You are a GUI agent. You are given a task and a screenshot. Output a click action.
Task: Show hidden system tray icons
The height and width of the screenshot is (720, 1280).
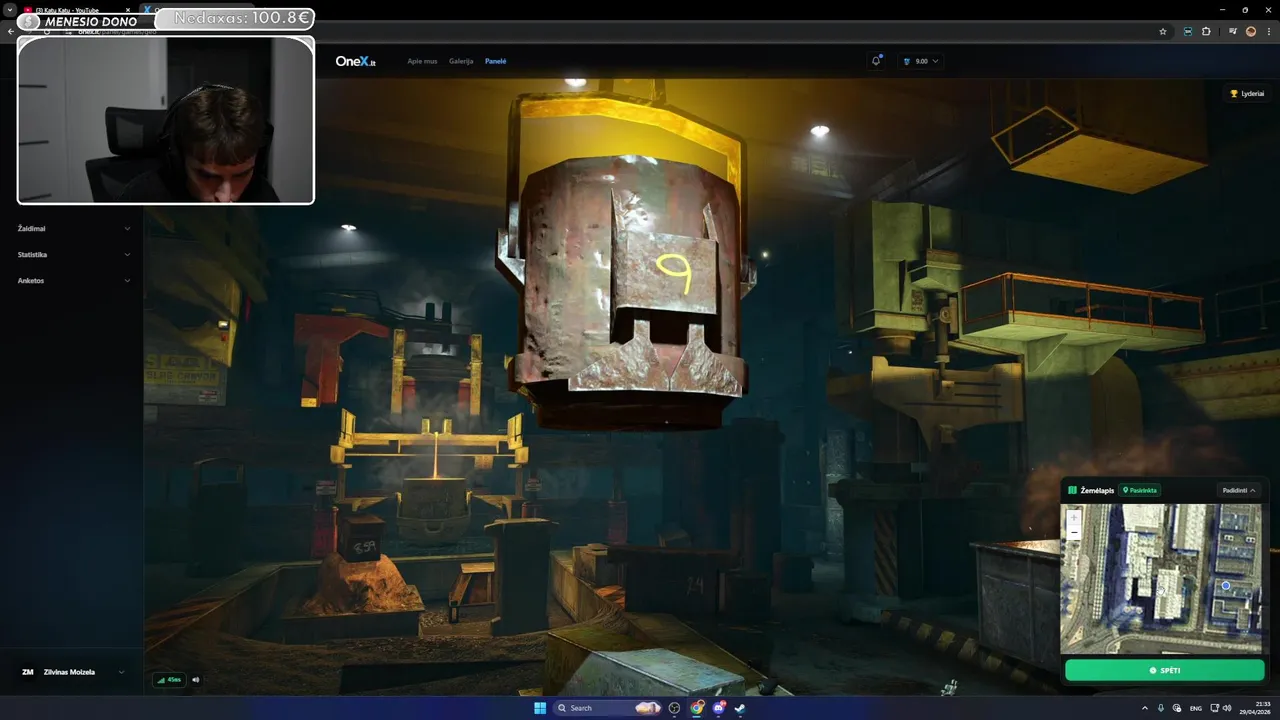[1145, 708]
